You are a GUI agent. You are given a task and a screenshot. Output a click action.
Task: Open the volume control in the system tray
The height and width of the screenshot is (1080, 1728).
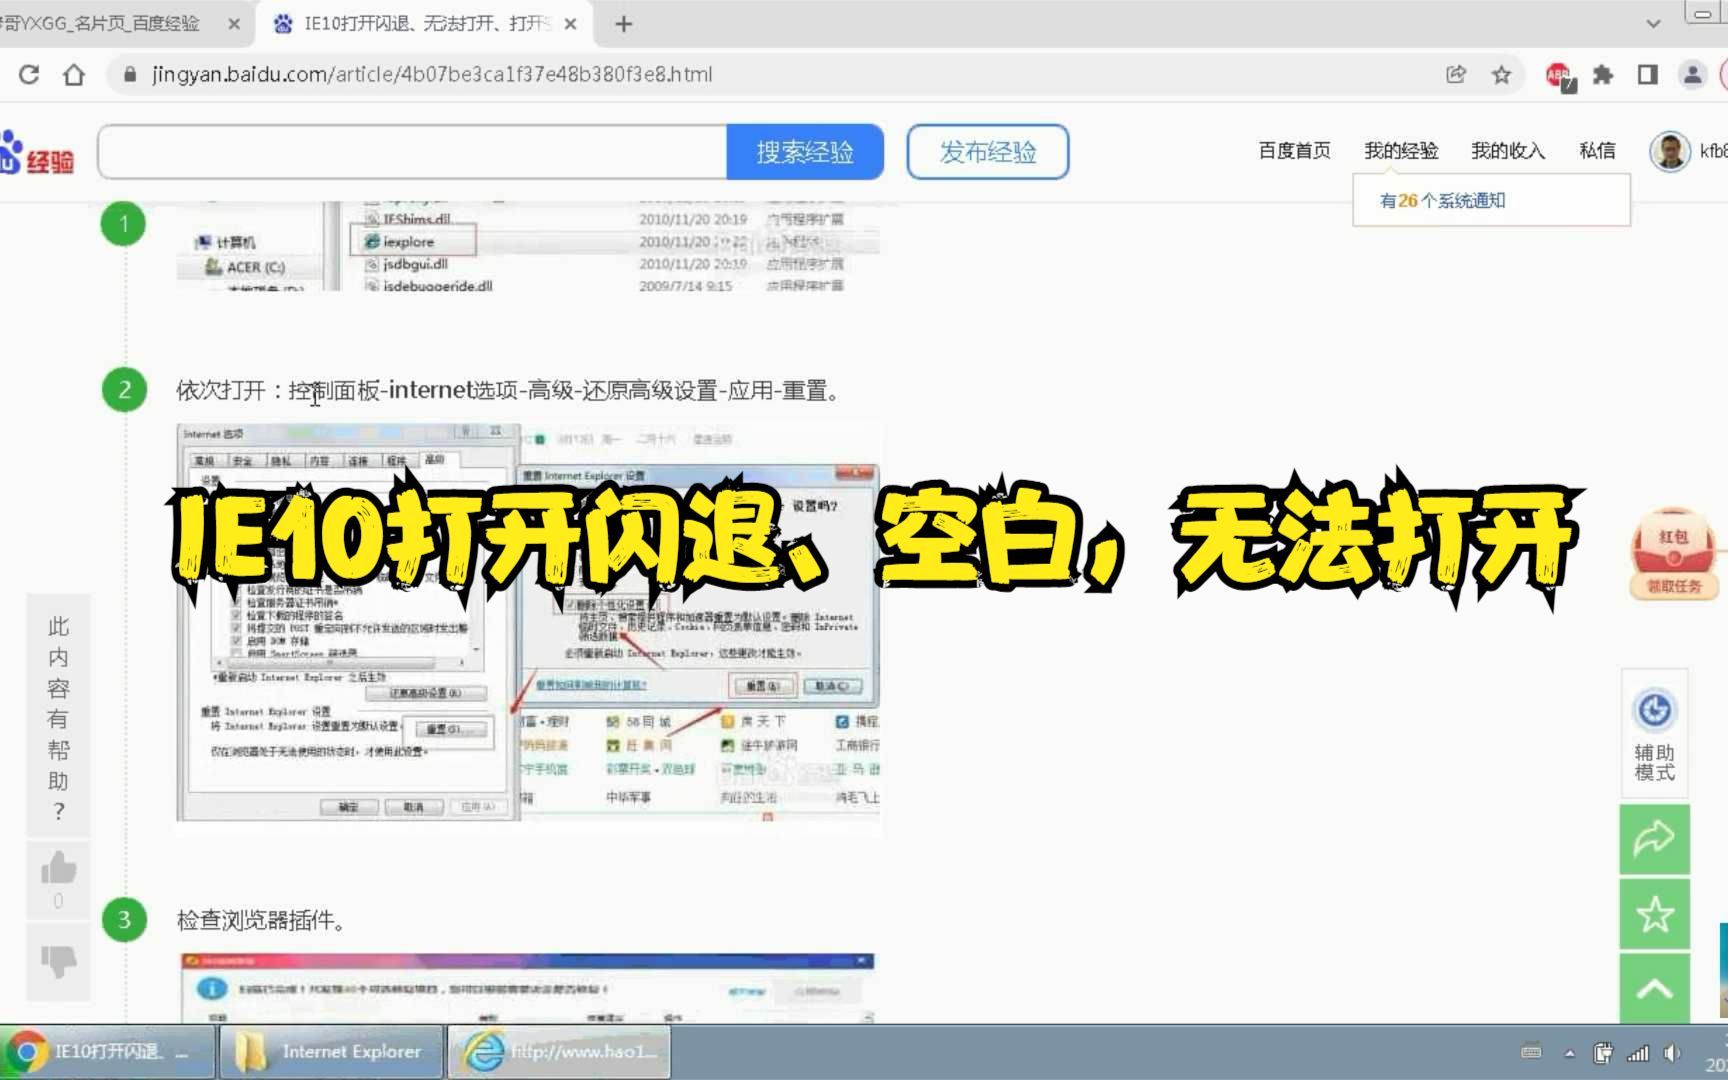click(1671, 1052)
